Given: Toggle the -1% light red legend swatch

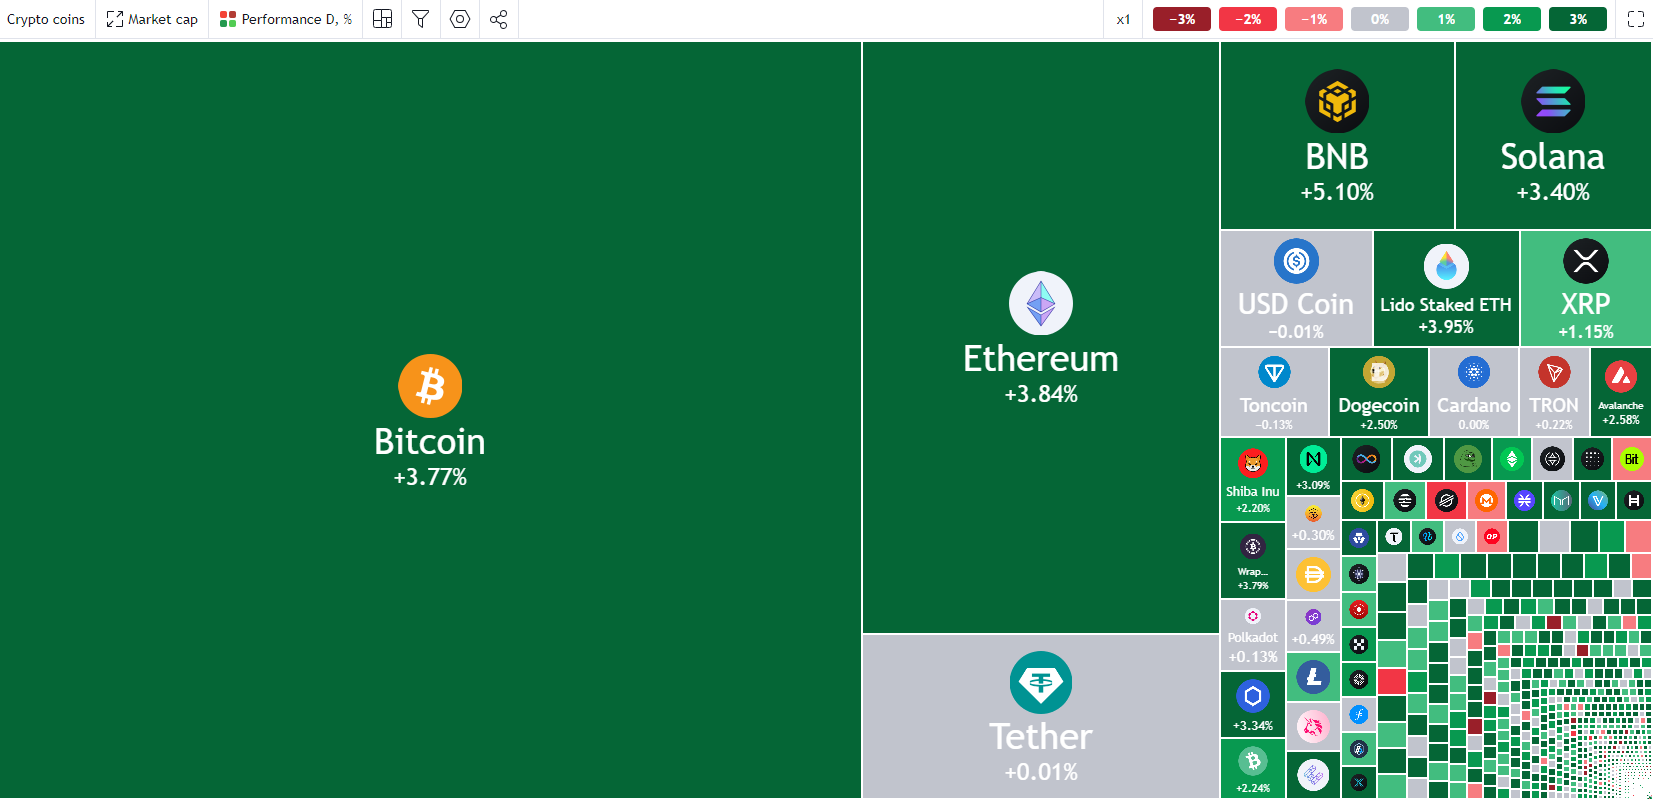Looking at the screenshot, I should 1314,19.
